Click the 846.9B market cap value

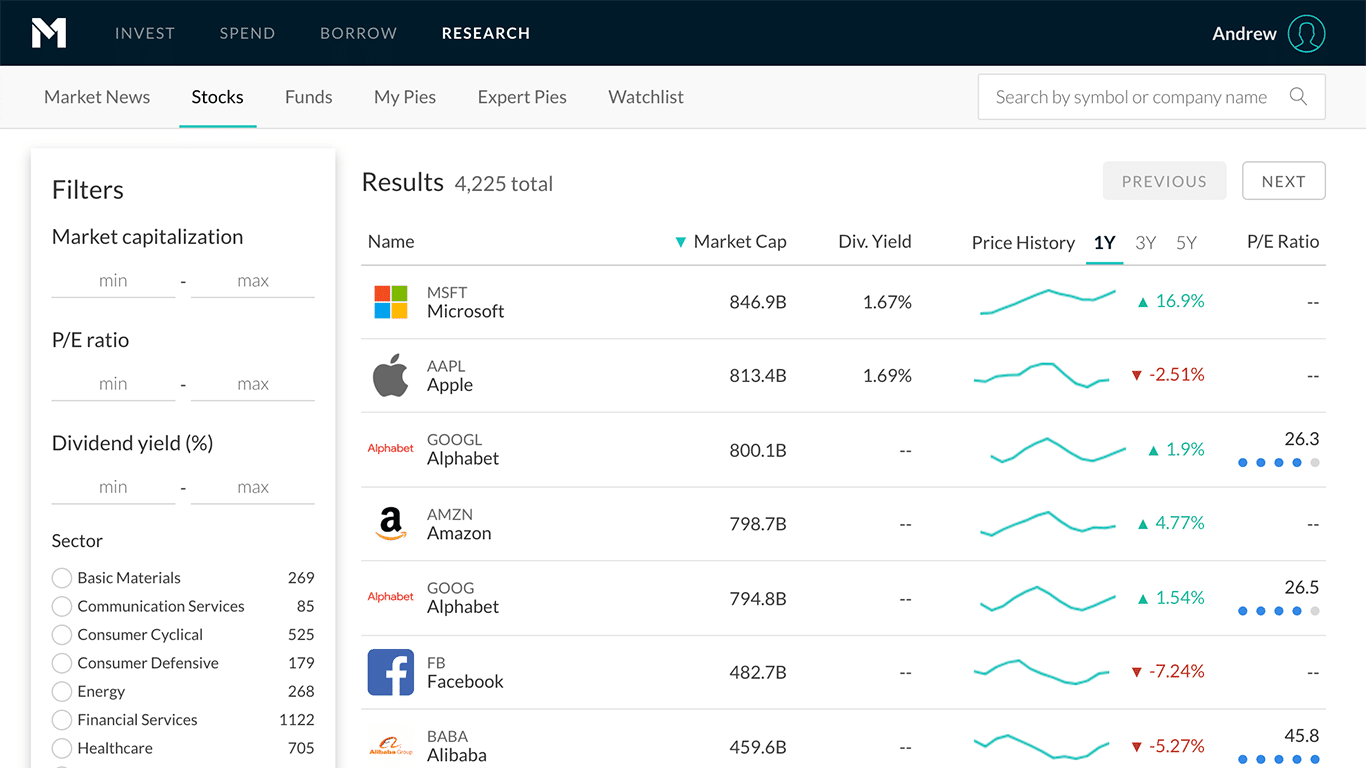point(758,302)
